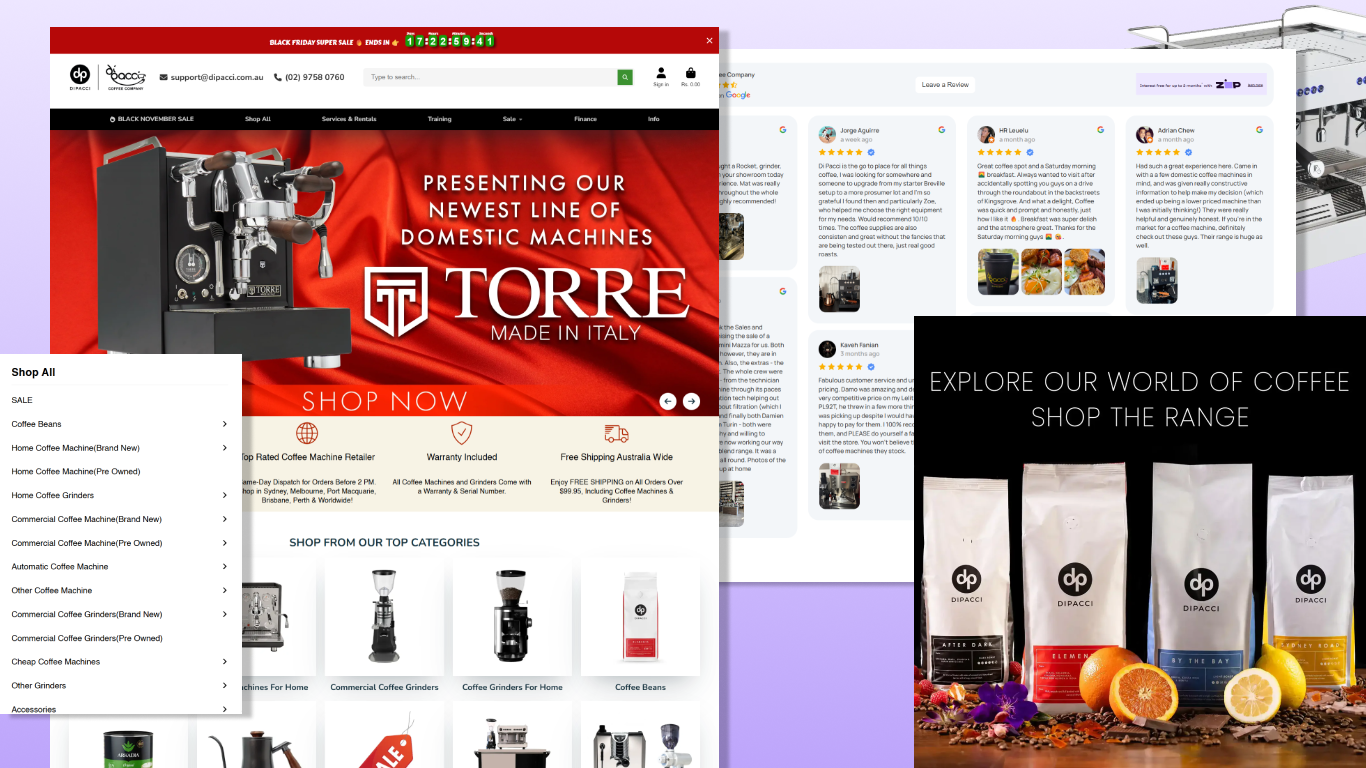The height and width of the screenshot is (768, 1366).
Task: Click the Dipacci logo in header
Action: (80, 76)
